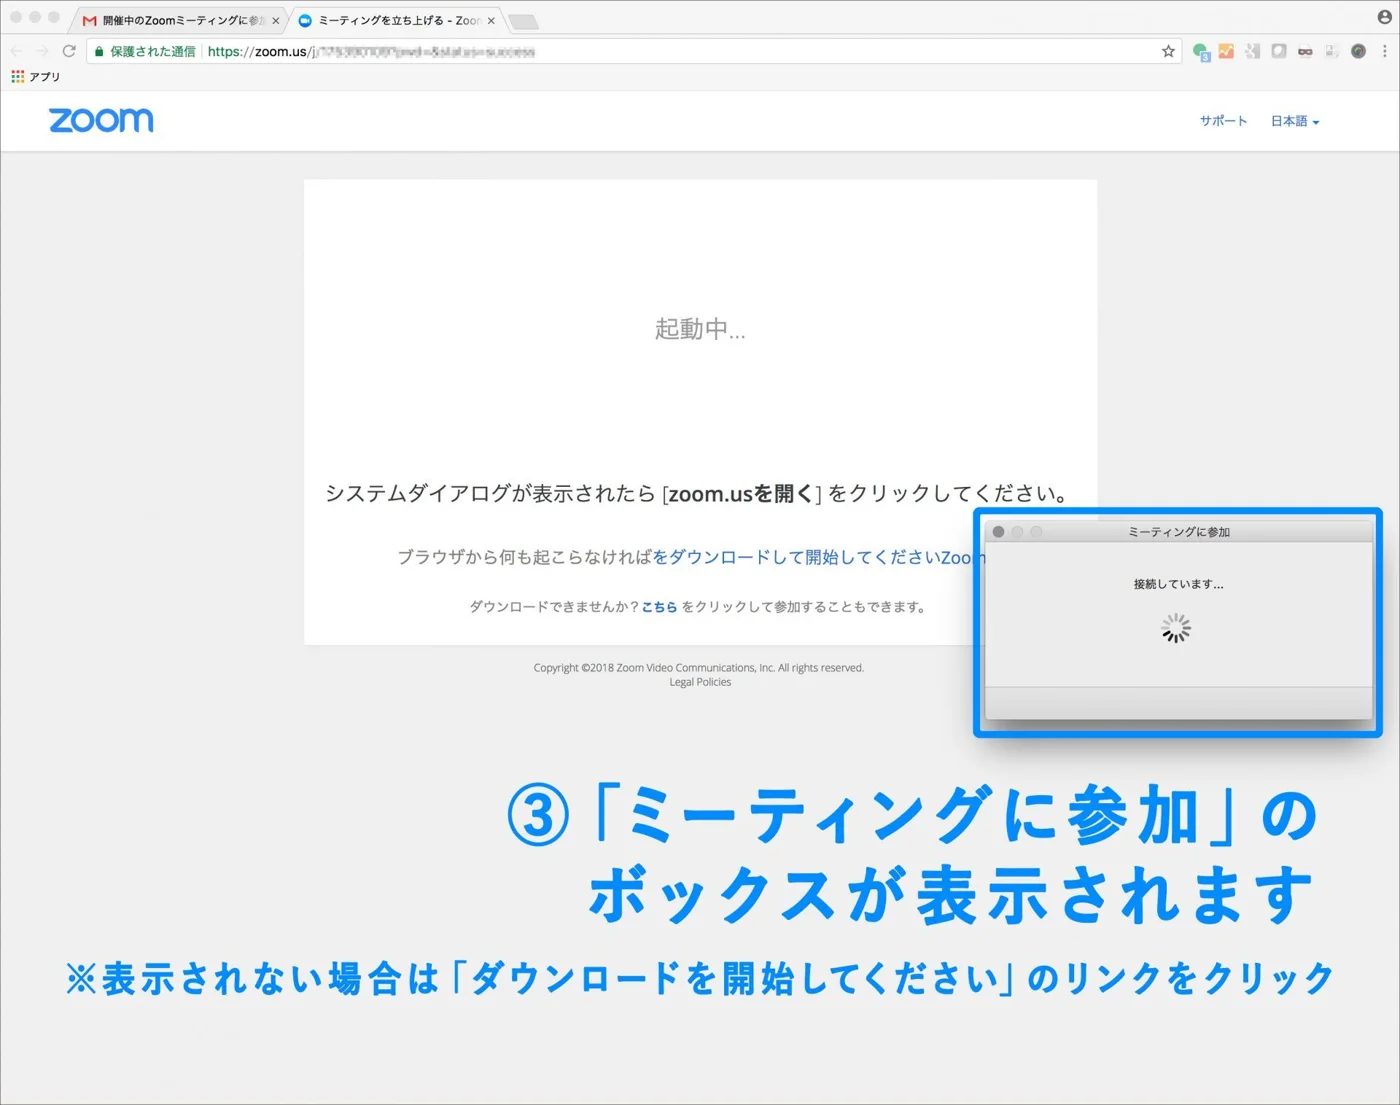Click the round colorful swirl extension icon
Image resolution: width=1400 pixels, height=1105 pixels.
tap(1358, 51)
